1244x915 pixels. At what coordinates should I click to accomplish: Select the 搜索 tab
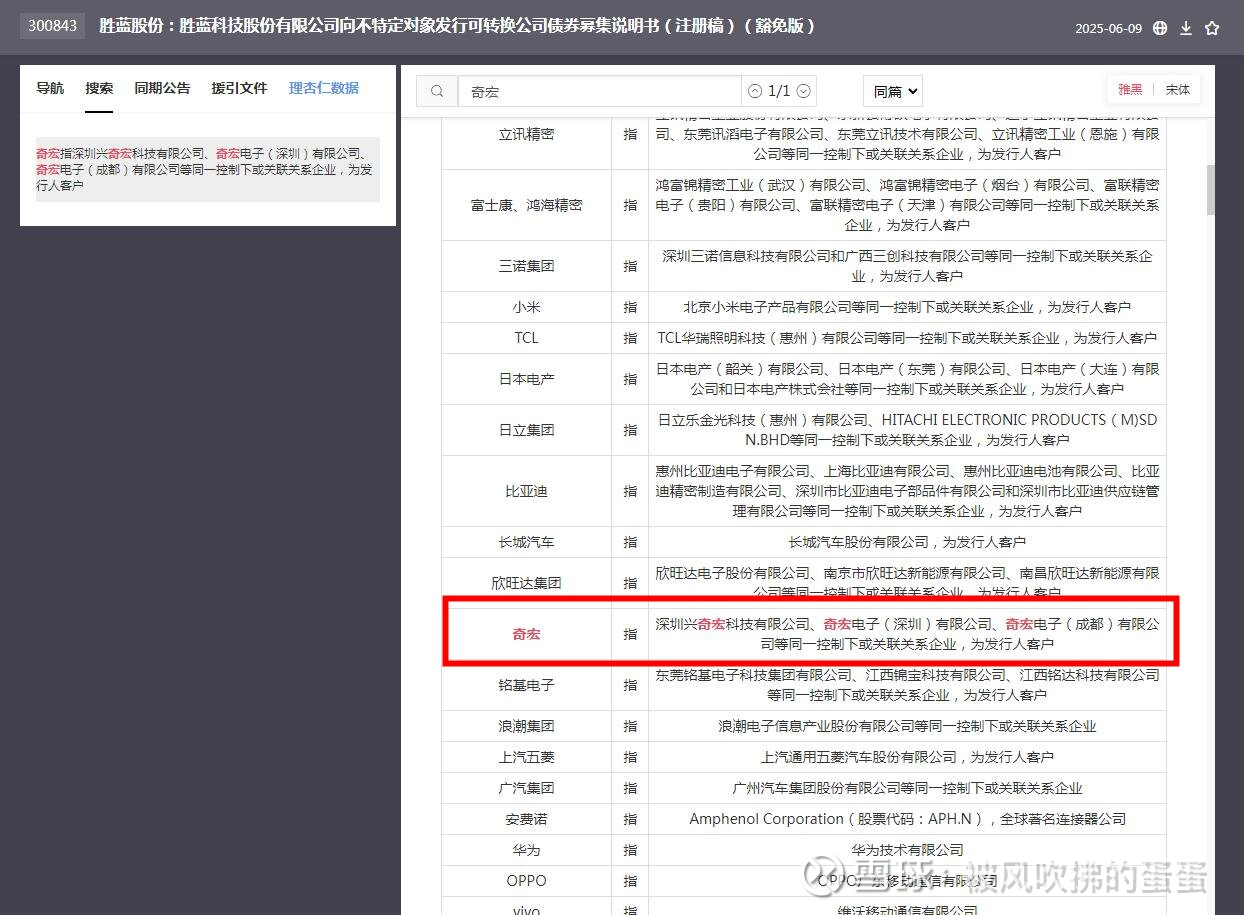[x=99, y=88]
